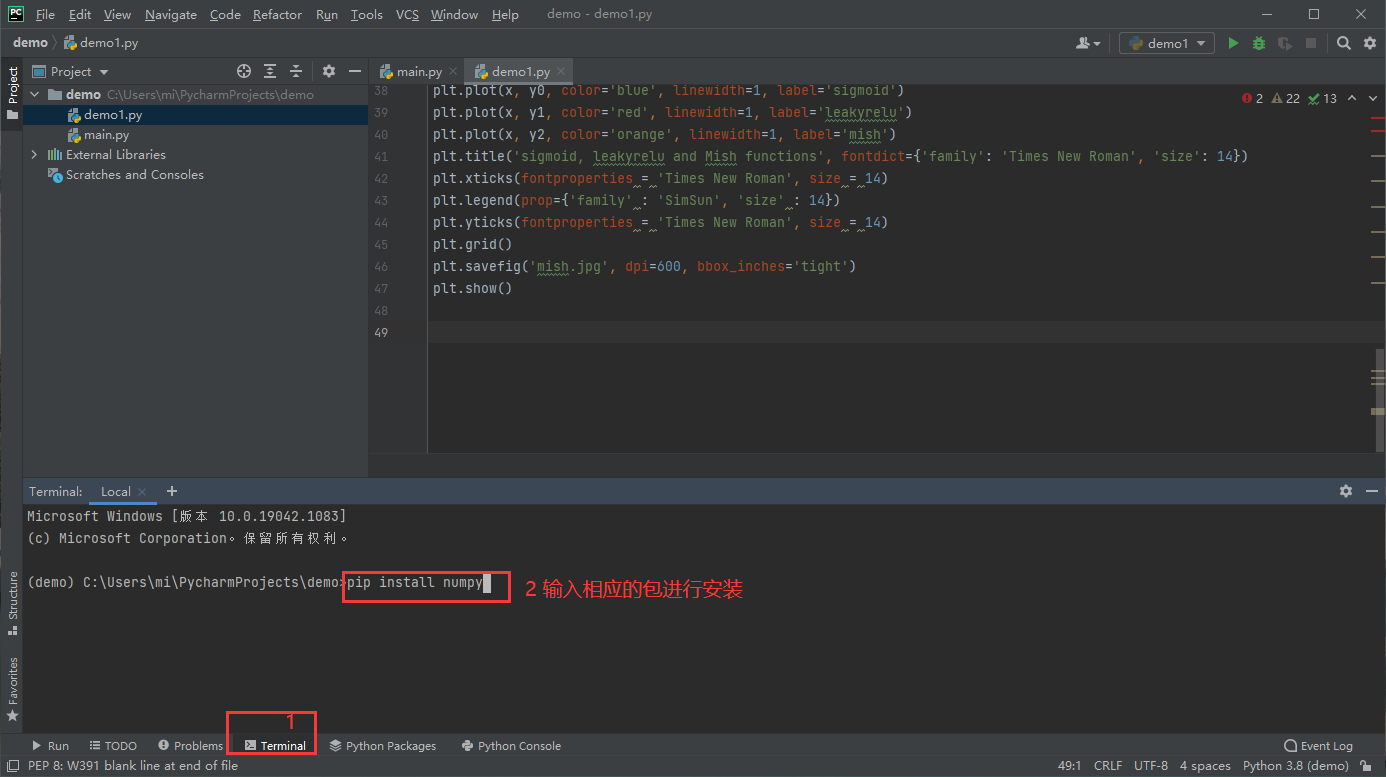Open Project panel gear options
This screenshot has height=777, width=1386.
tap(329, 71)
